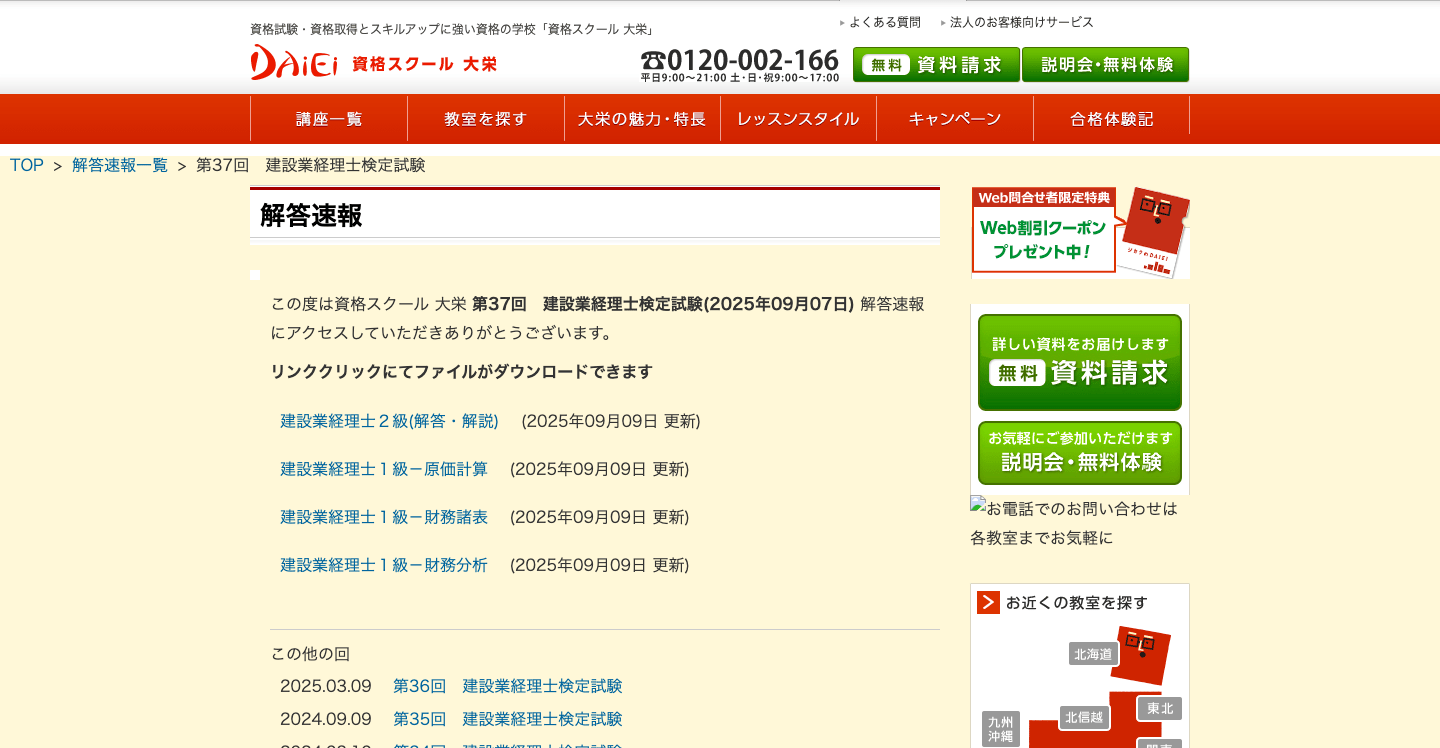Open the 第36回 建設業経理士検定試験 link
This screenshot has height=748, width=1440.
click(507, 686)
